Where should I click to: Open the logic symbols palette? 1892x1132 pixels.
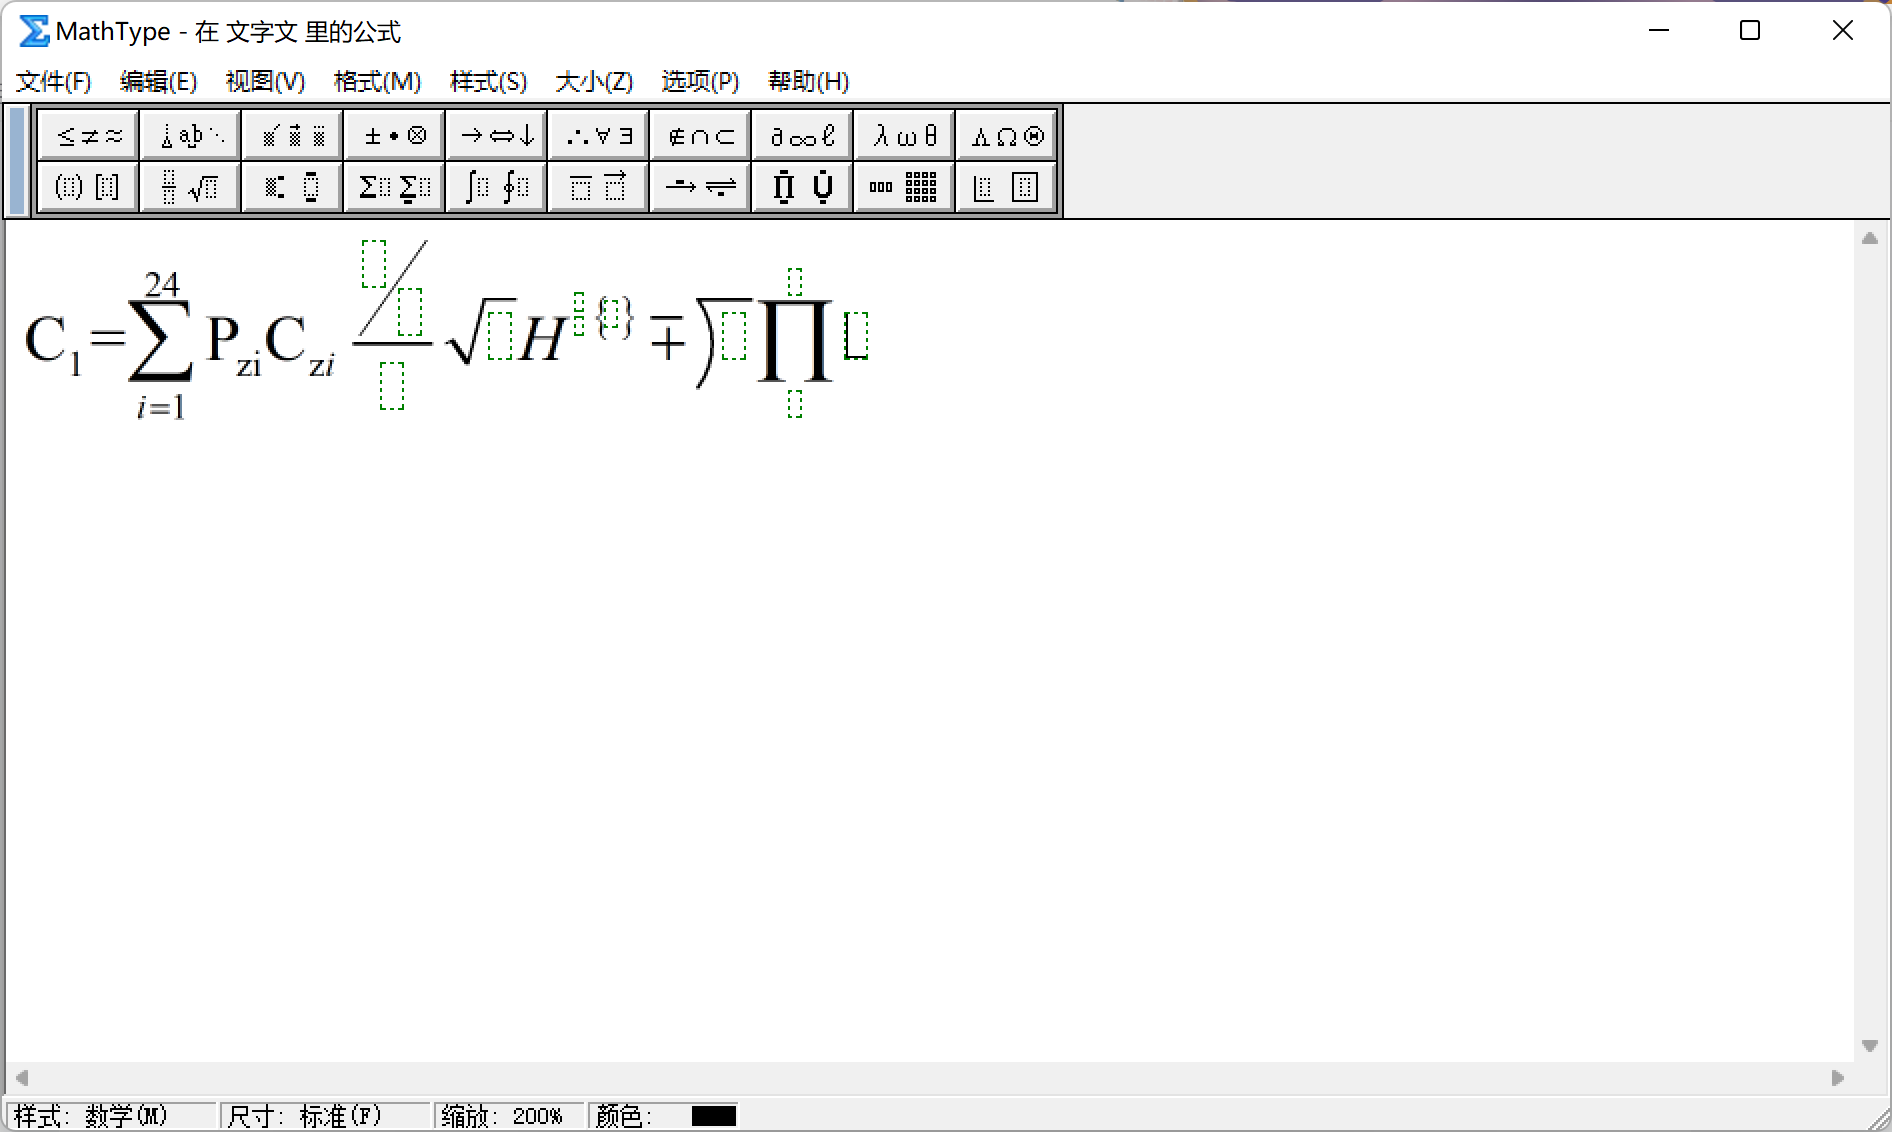click(x=597, y=135)
